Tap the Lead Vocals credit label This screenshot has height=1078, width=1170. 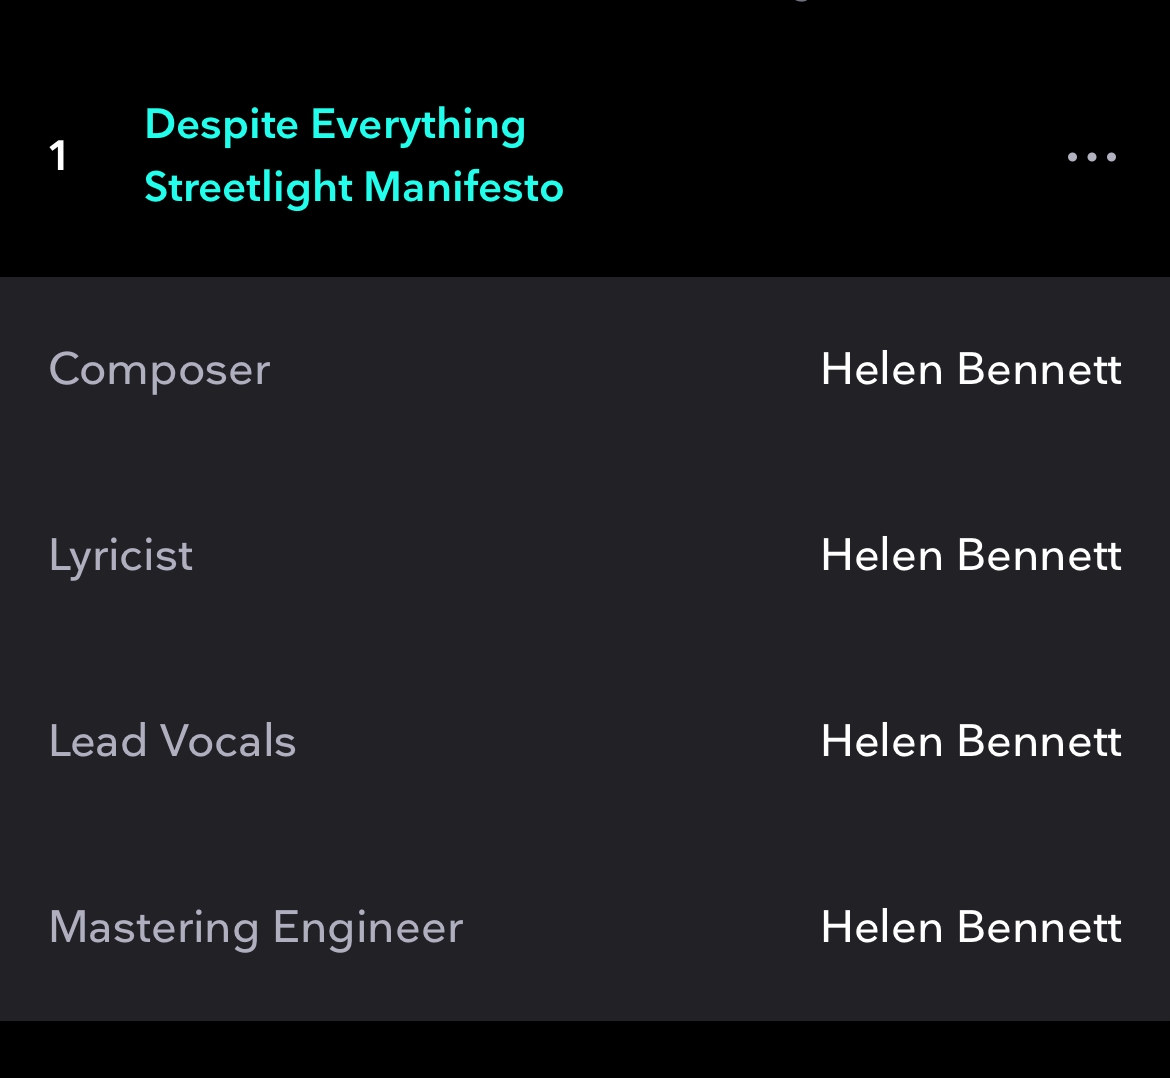(173, 742)
